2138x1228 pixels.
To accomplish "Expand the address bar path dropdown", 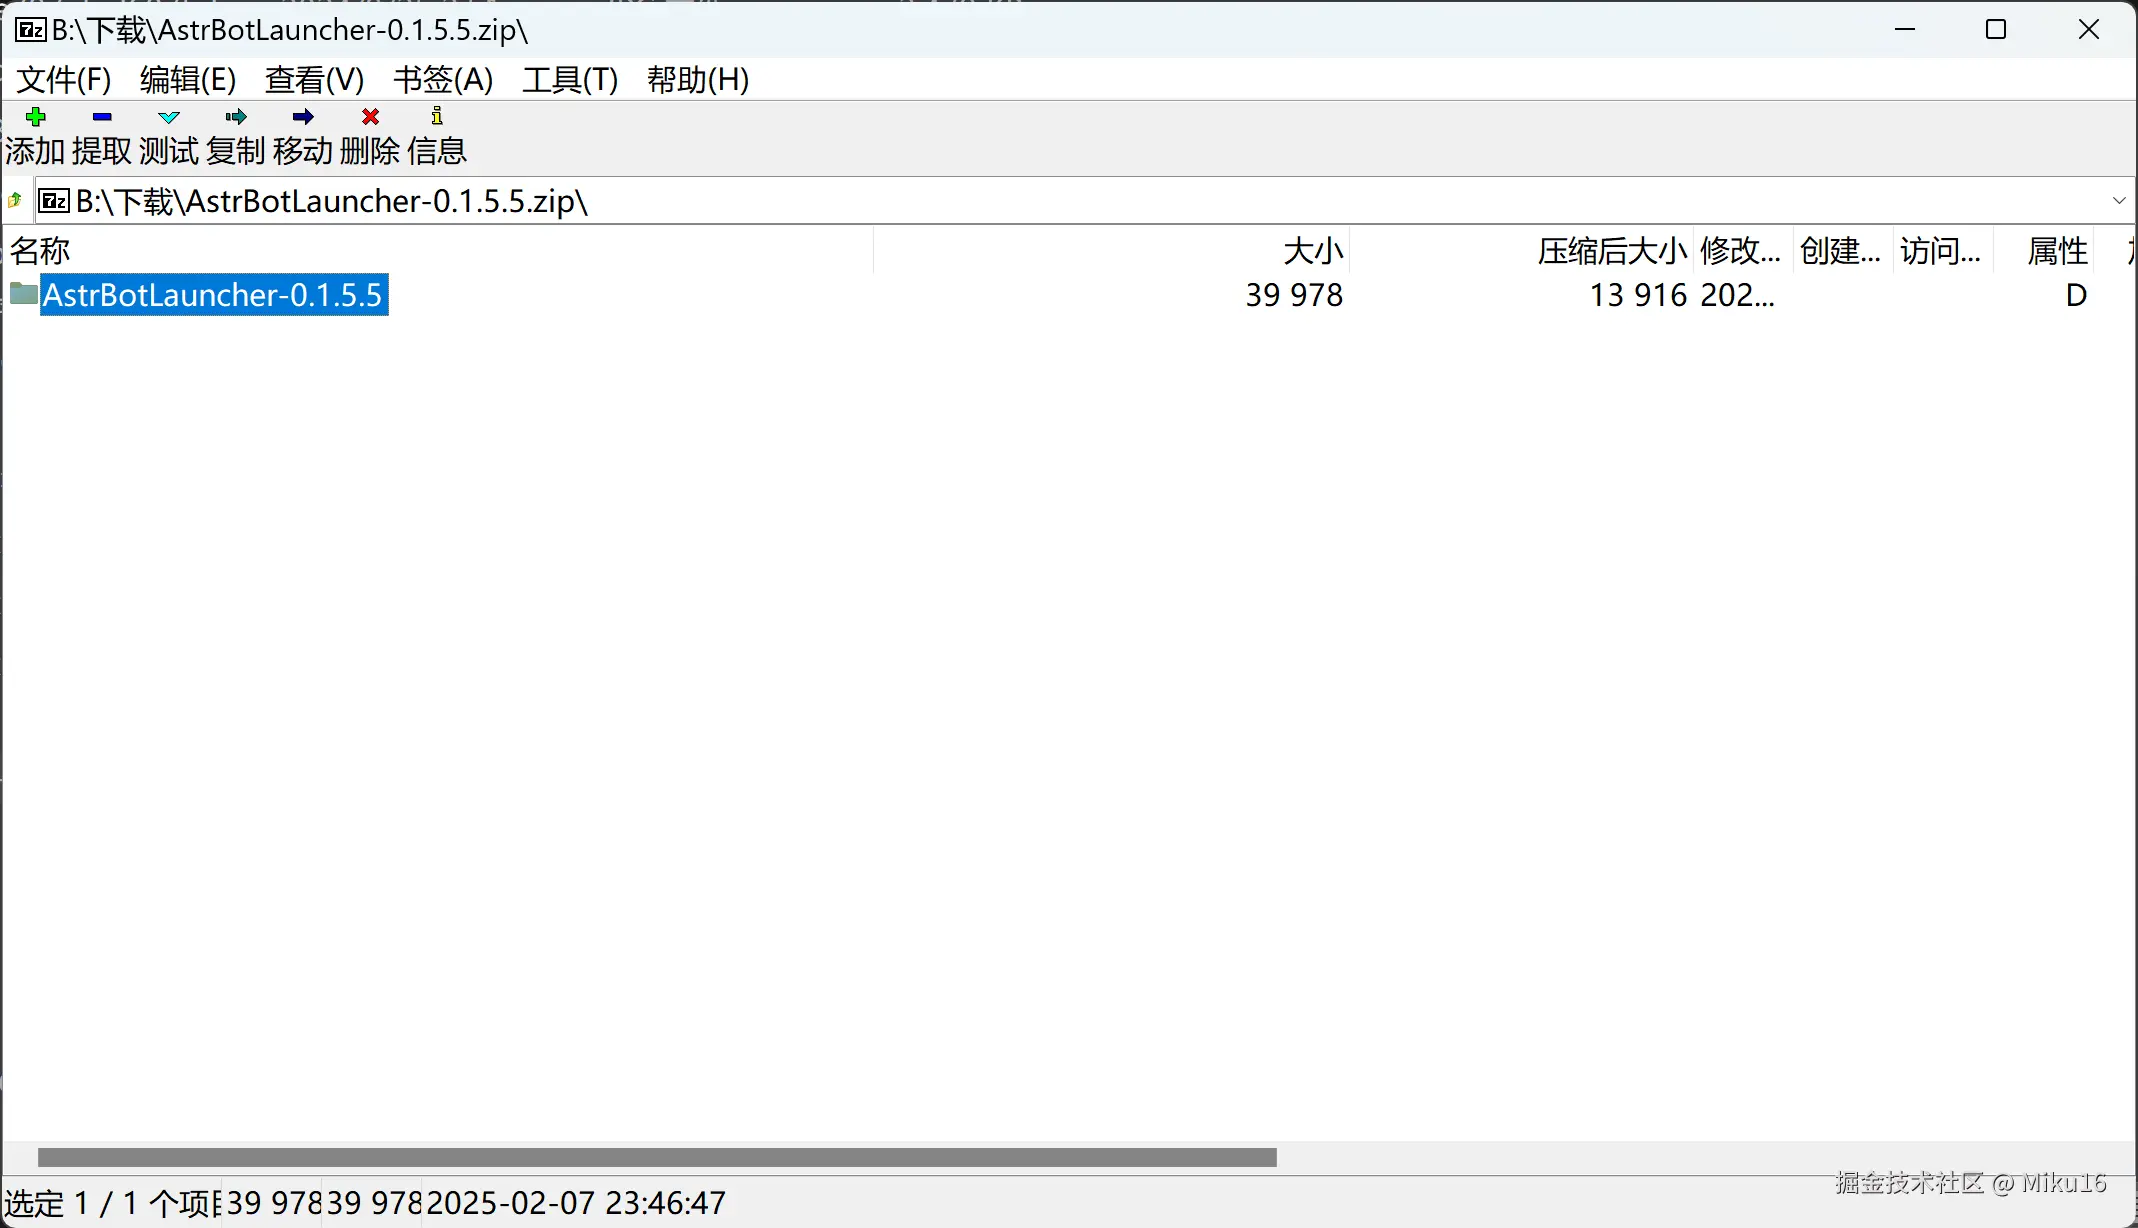I will click(2118, 201).
